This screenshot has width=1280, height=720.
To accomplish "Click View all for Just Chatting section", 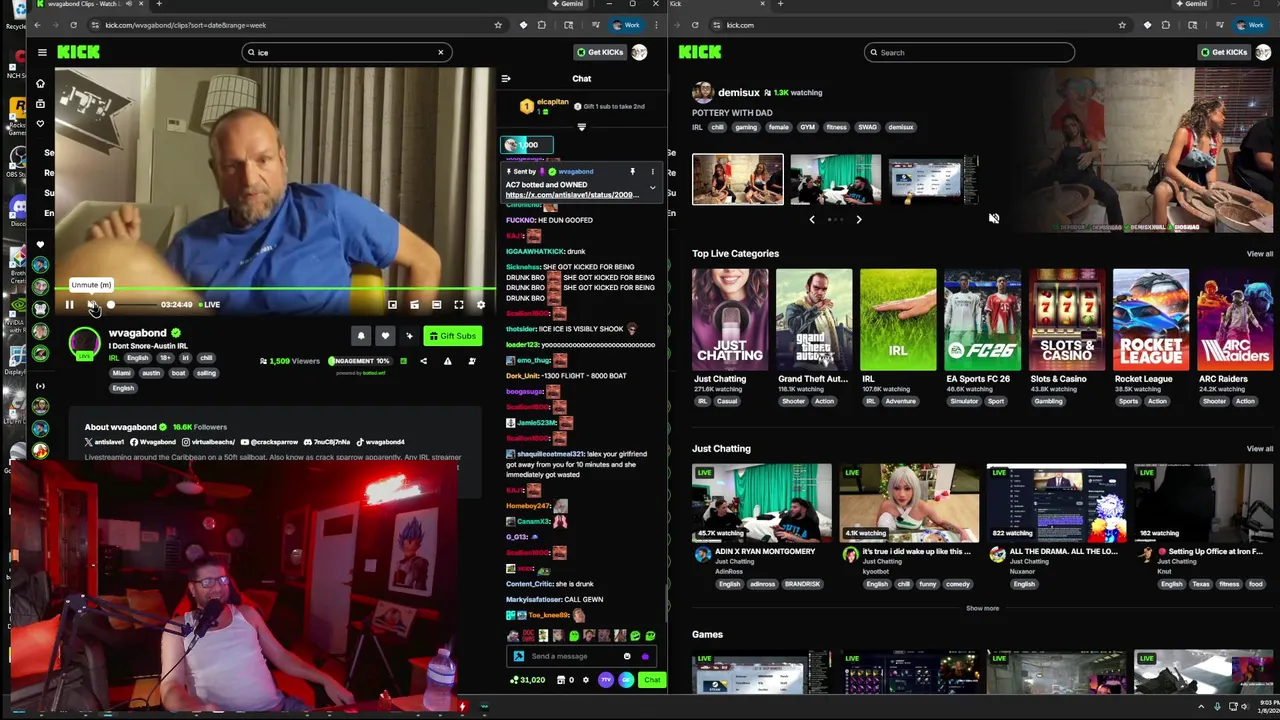I will pos(1259,449).
